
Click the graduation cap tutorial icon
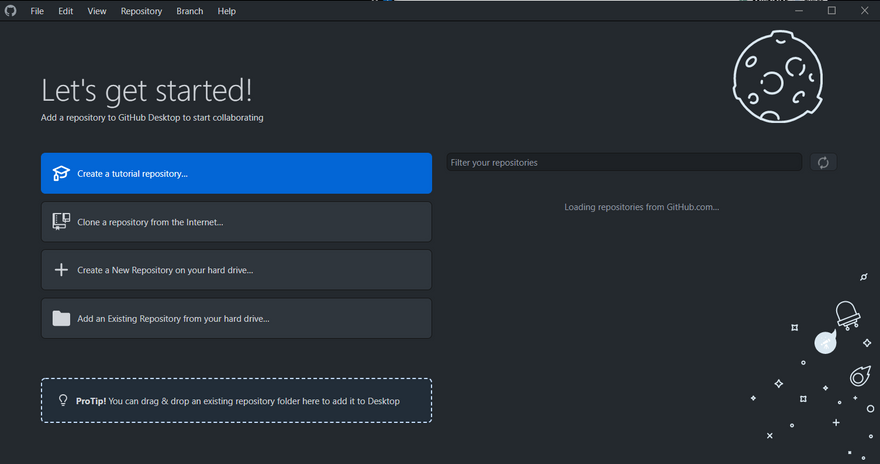61,173
